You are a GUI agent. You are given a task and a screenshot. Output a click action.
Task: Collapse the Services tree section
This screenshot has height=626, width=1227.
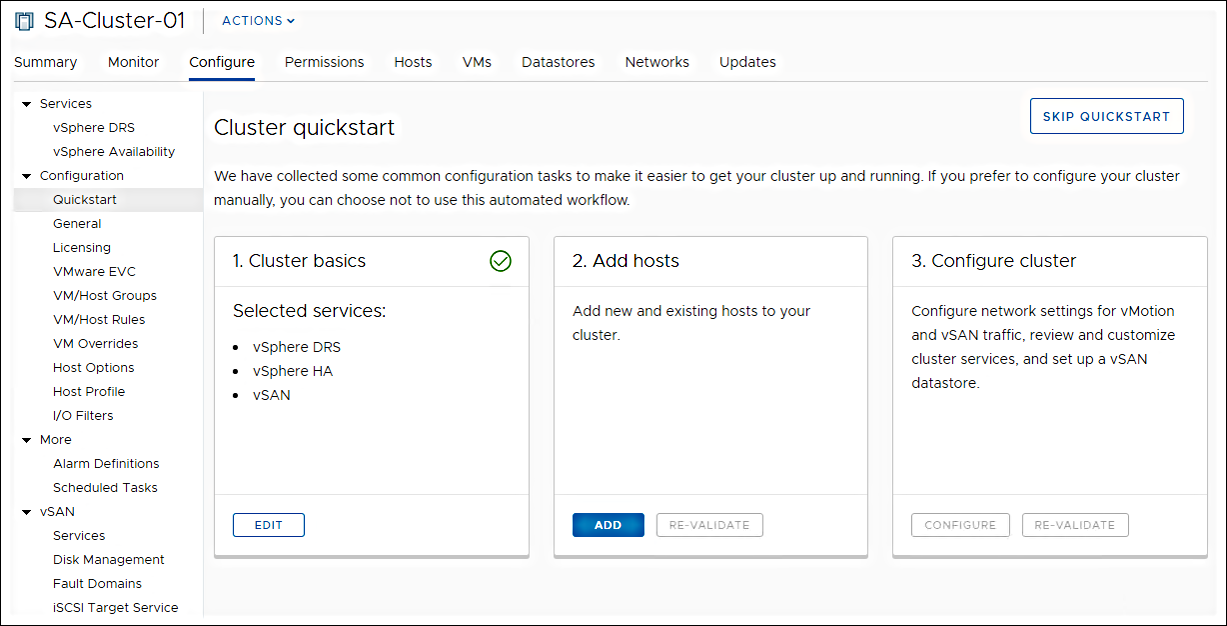(x=26, y=104)
